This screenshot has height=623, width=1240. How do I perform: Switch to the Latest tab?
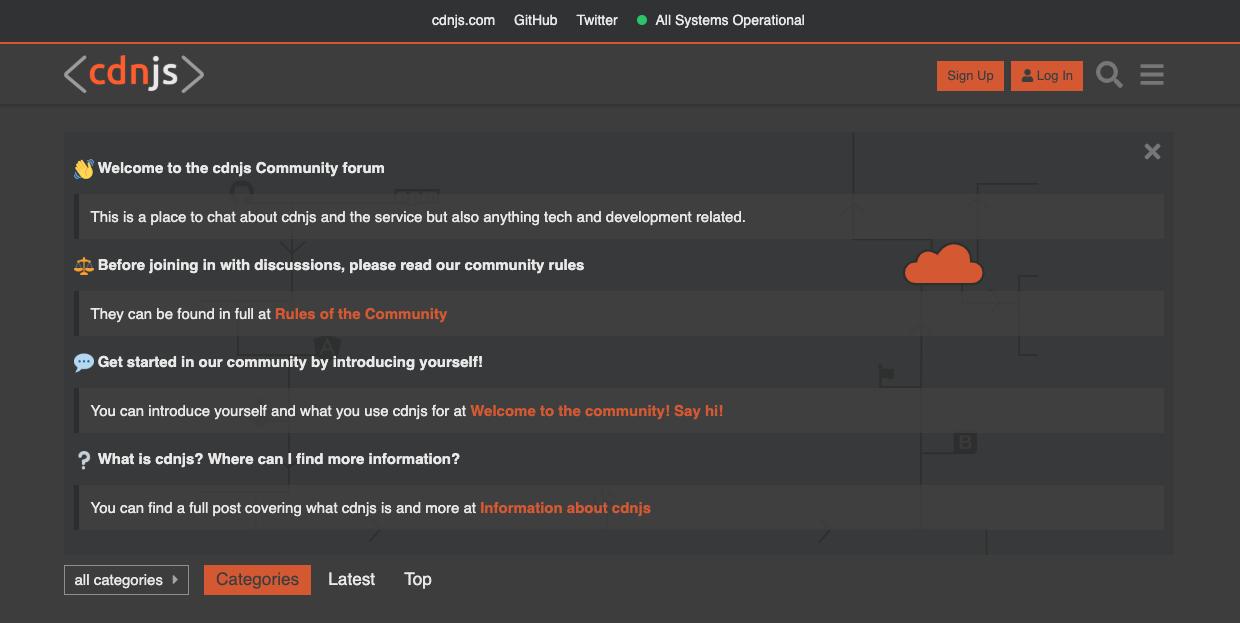coord(351,580)
